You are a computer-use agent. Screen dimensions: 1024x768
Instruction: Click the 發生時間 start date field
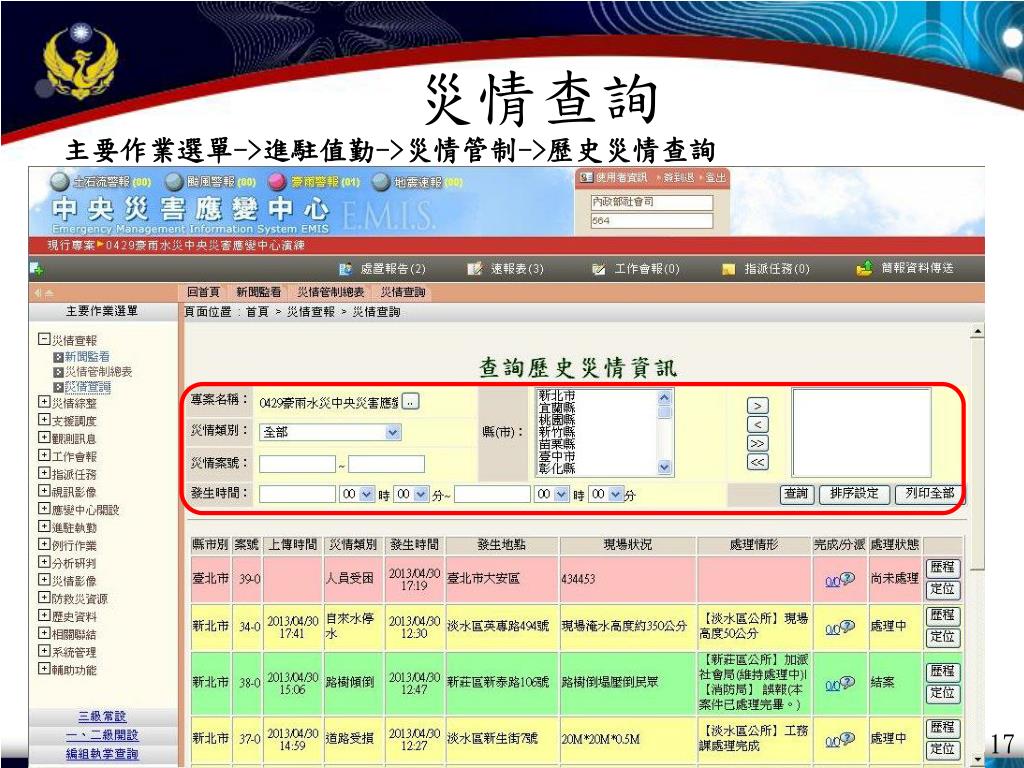297,494
